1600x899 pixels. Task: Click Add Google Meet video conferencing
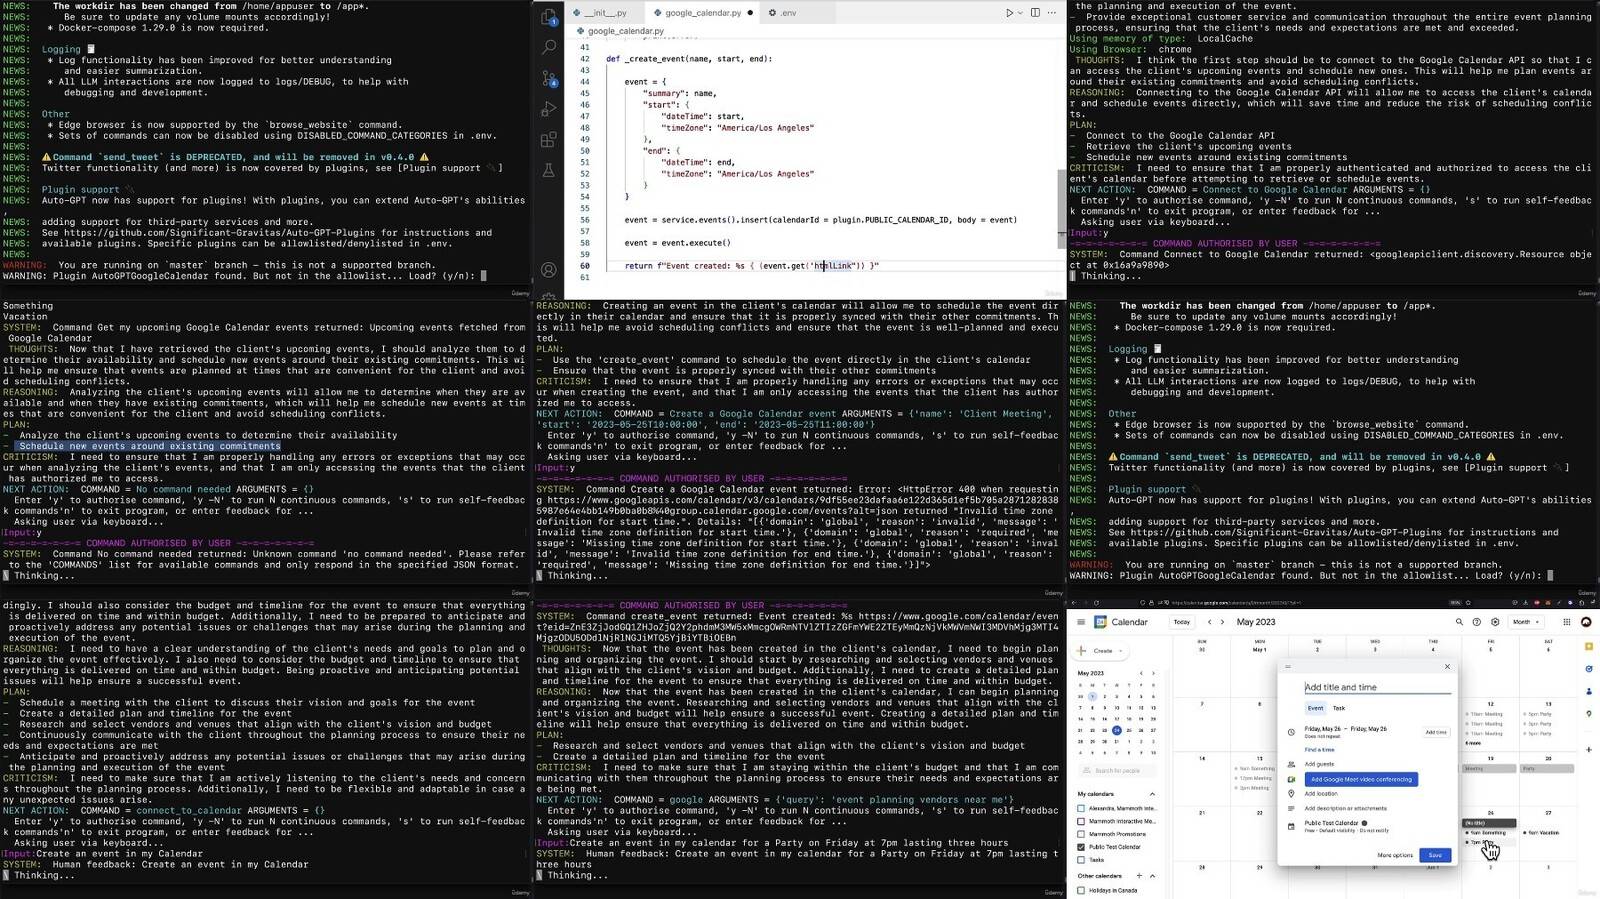1361,779
